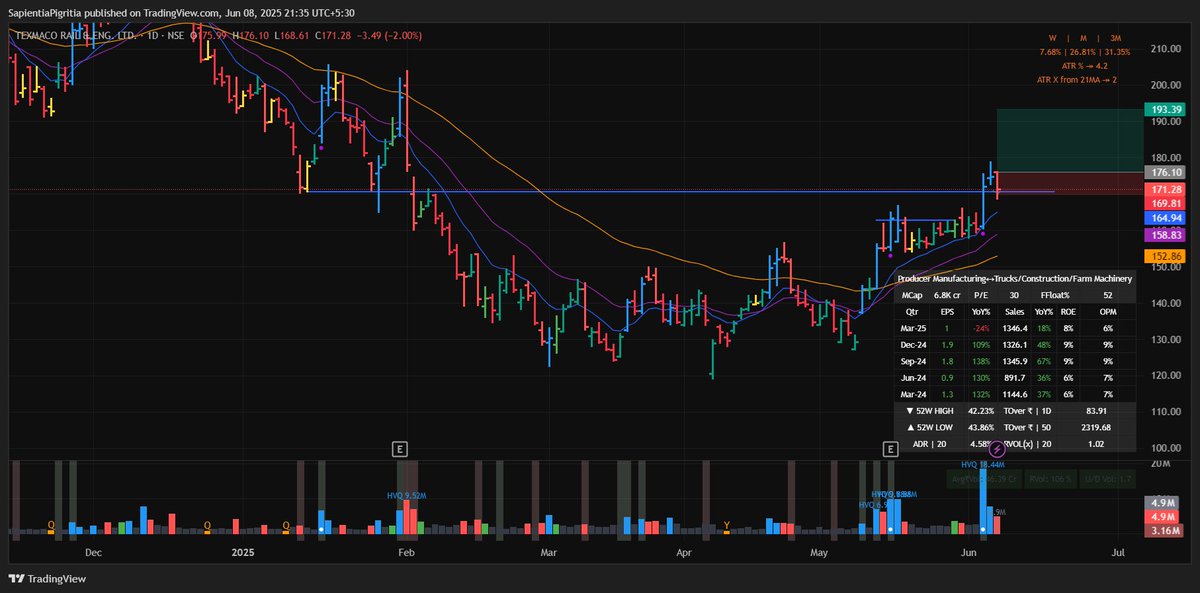
Task: Click the earnings E marker above May volume
Action: click(890, 451)
